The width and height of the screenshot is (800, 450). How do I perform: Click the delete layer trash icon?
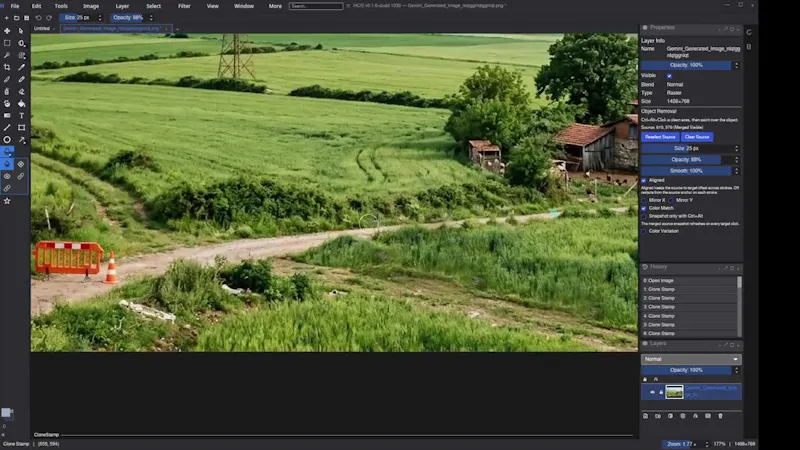[x=720, y=416]
